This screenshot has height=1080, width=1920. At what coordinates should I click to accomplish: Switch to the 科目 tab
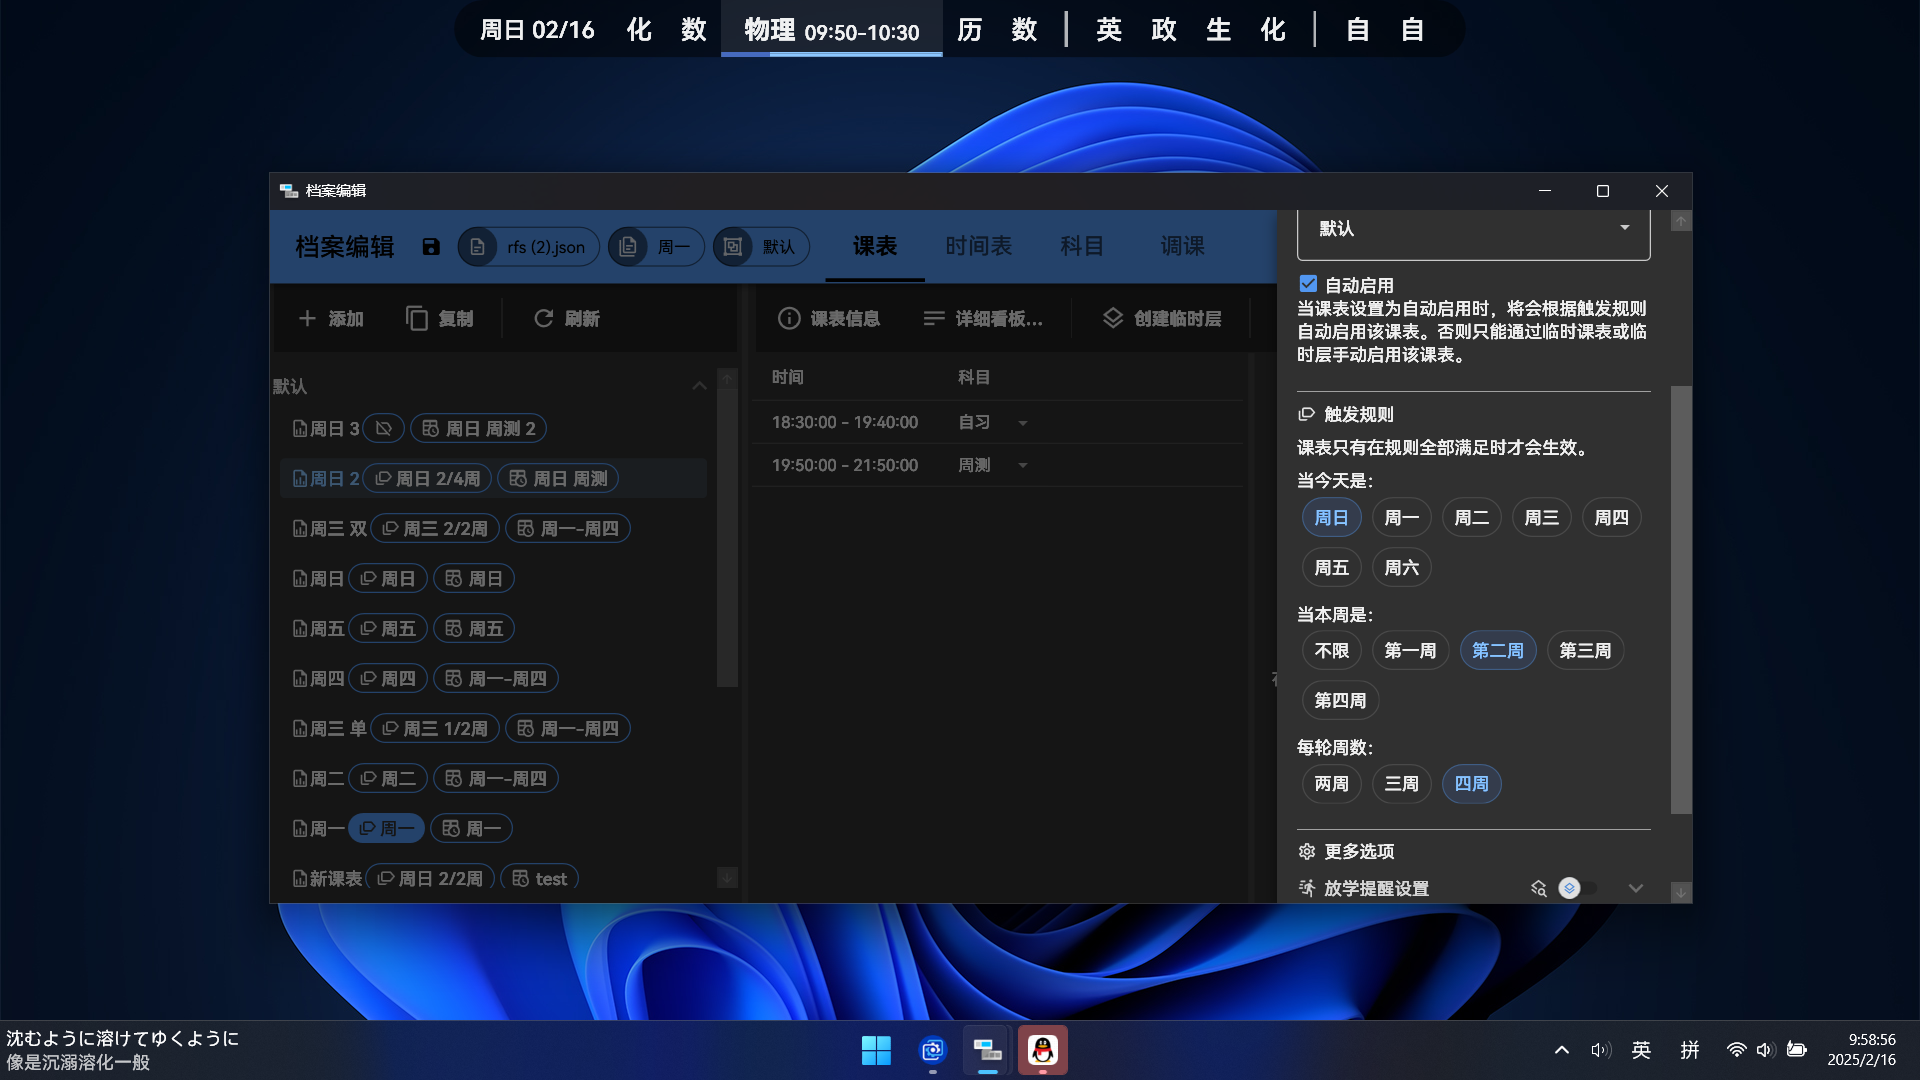[x=1081, y=246]
